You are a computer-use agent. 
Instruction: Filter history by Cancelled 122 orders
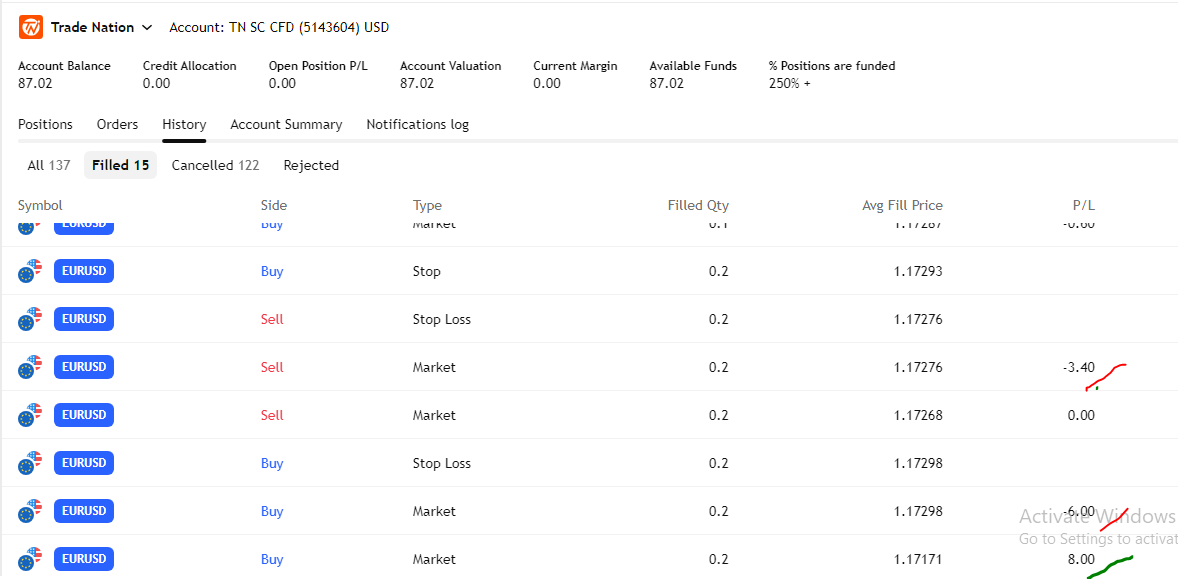(215, 165)
